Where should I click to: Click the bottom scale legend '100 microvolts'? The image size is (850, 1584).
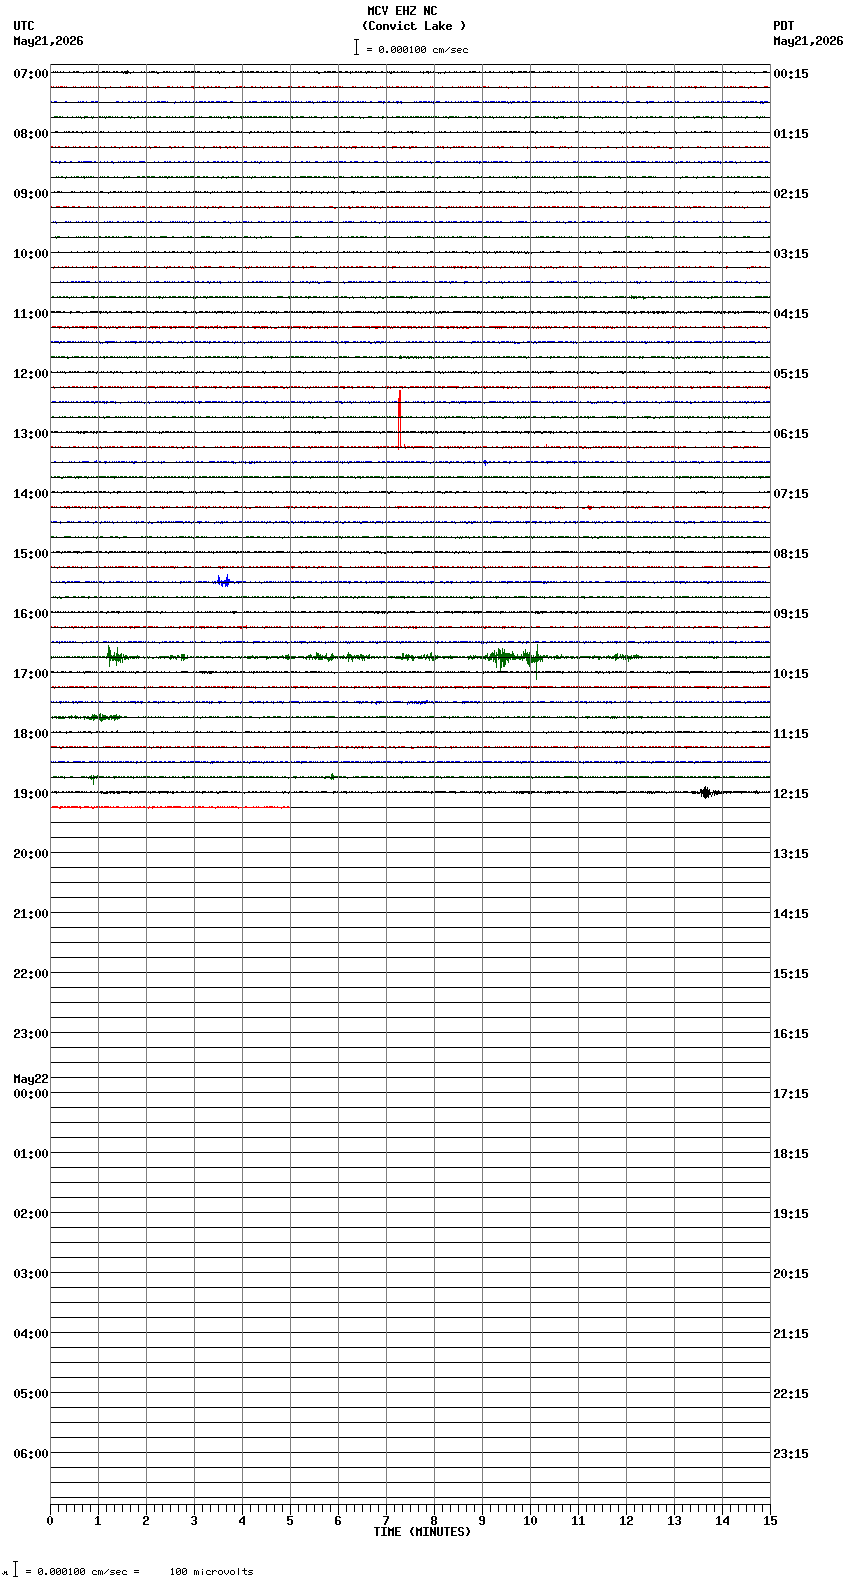[x=211, y=1572]
